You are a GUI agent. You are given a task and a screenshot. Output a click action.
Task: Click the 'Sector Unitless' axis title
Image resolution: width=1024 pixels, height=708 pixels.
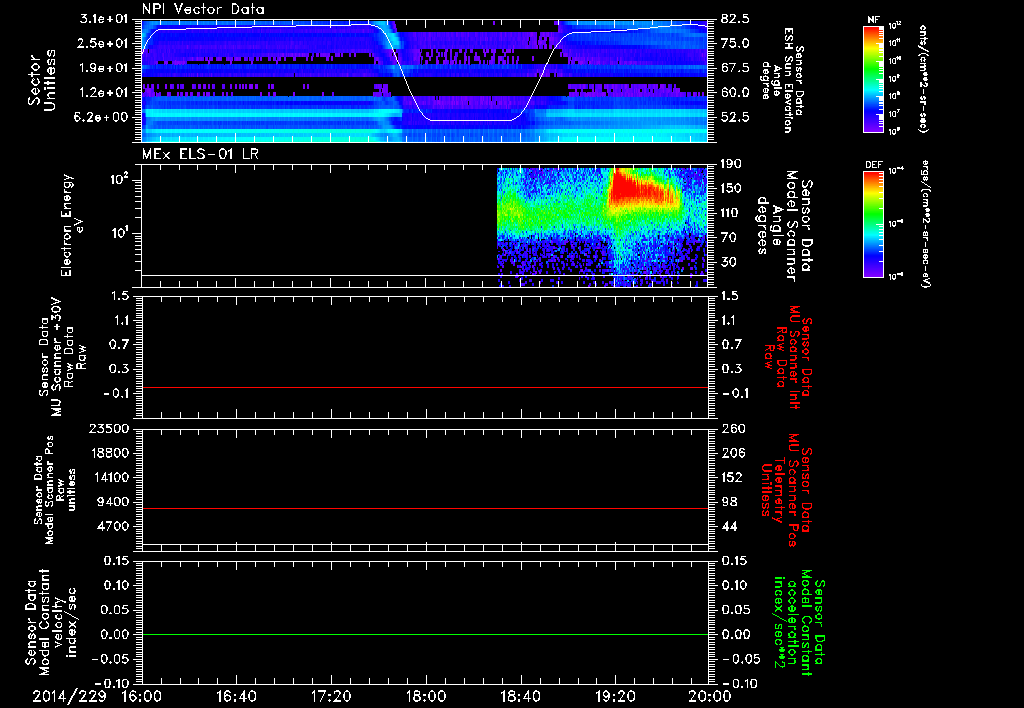(x=42, y=80)
